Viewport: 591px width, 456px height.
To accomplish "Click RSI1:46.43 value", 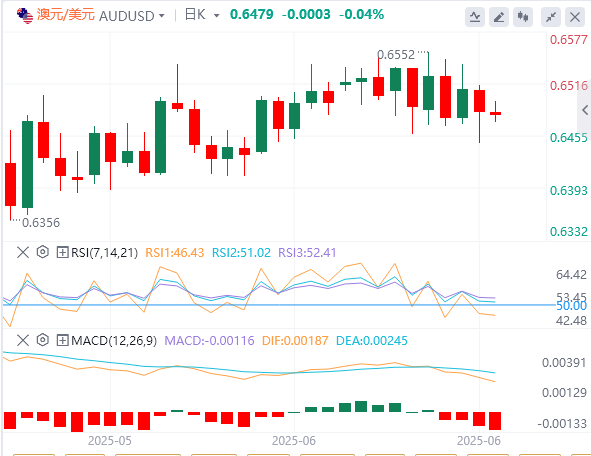I will pos(175,252).
